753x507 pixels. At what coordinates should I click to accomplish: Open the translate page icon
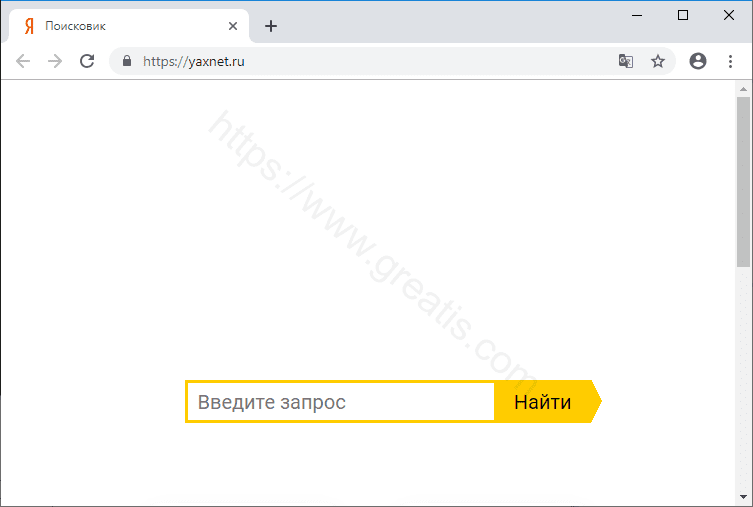[626, 61]
